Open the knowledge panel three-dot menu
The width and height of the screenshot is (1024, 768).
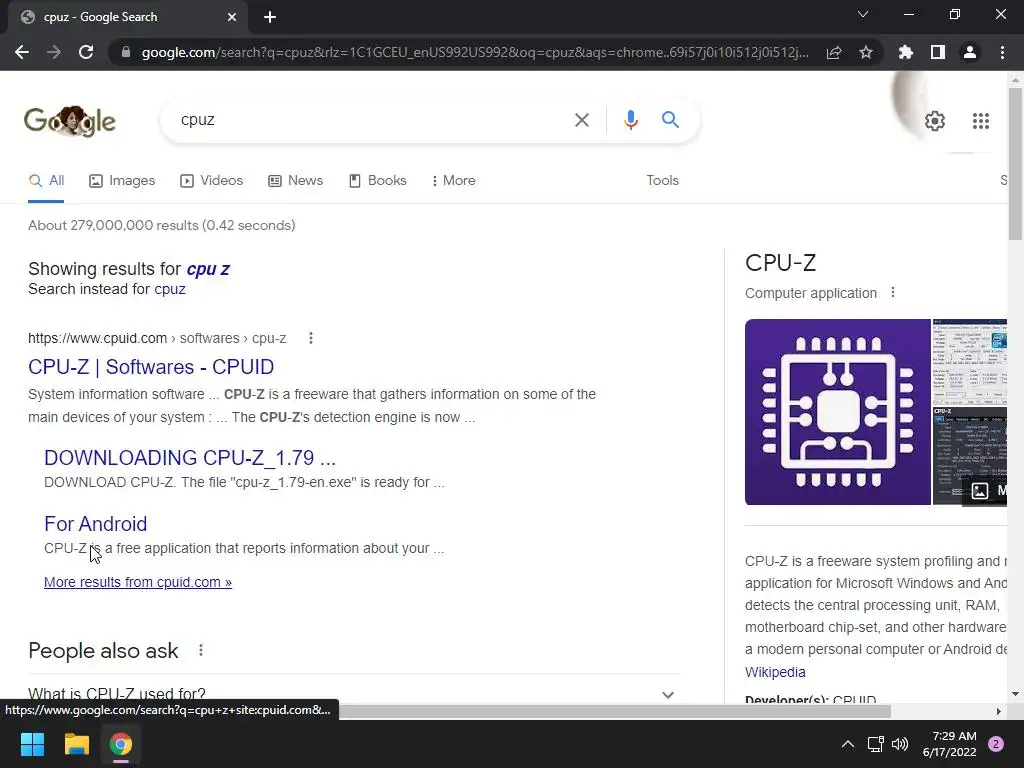(893, 293)
